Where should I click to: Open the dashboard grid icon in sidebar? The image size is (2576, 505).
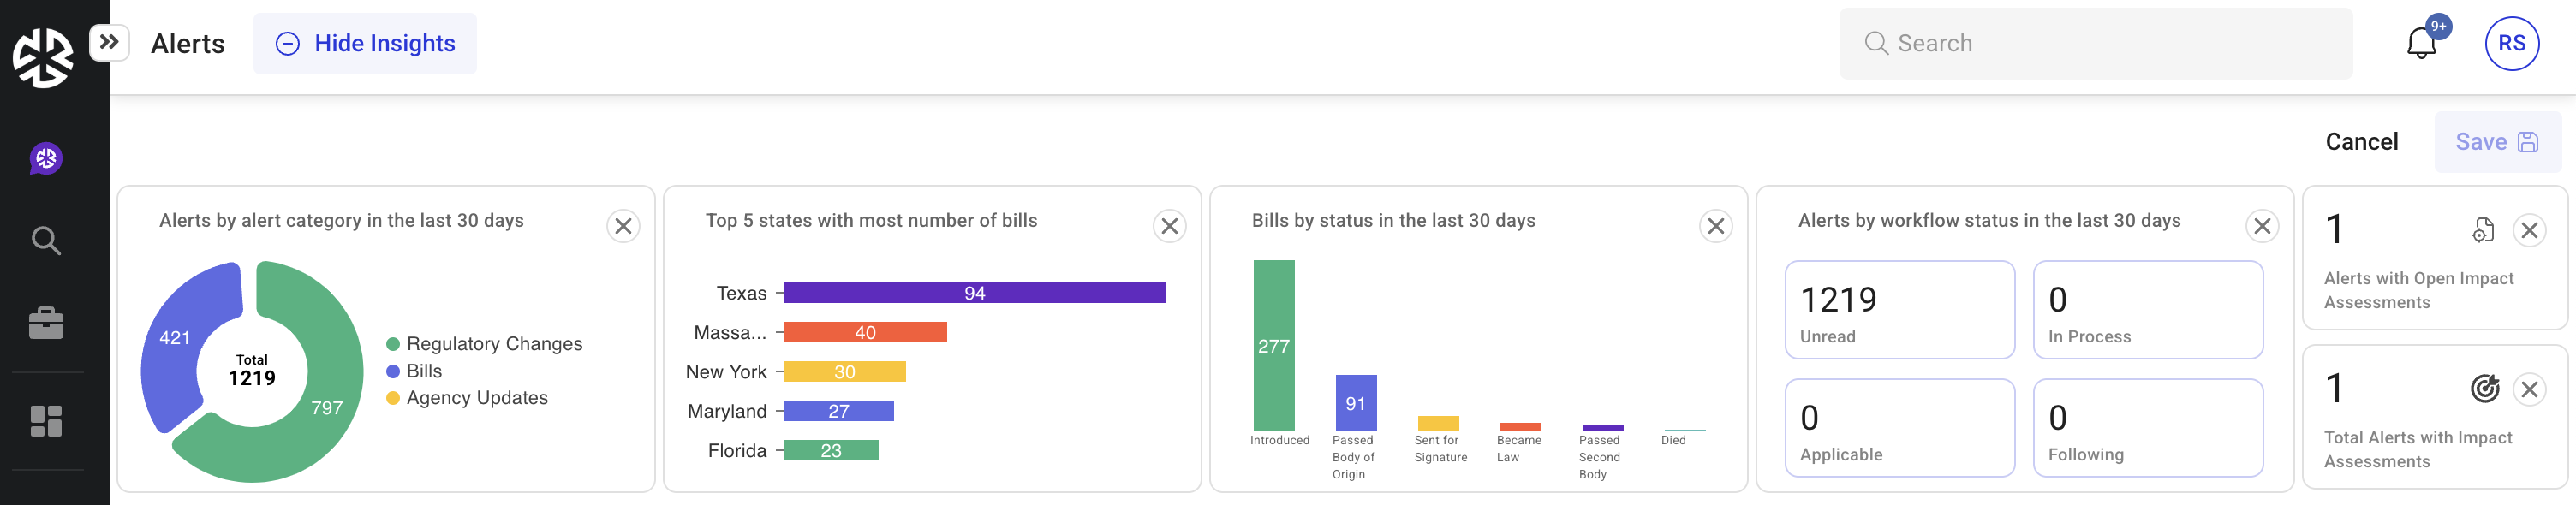pos(46,421)
